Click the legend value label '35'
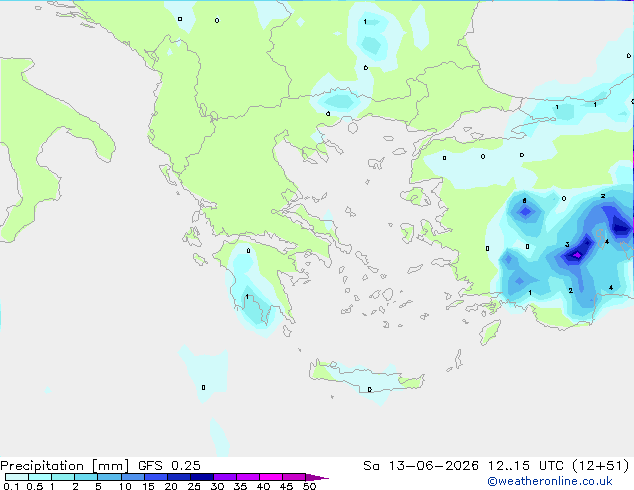 tap(240, 486)
